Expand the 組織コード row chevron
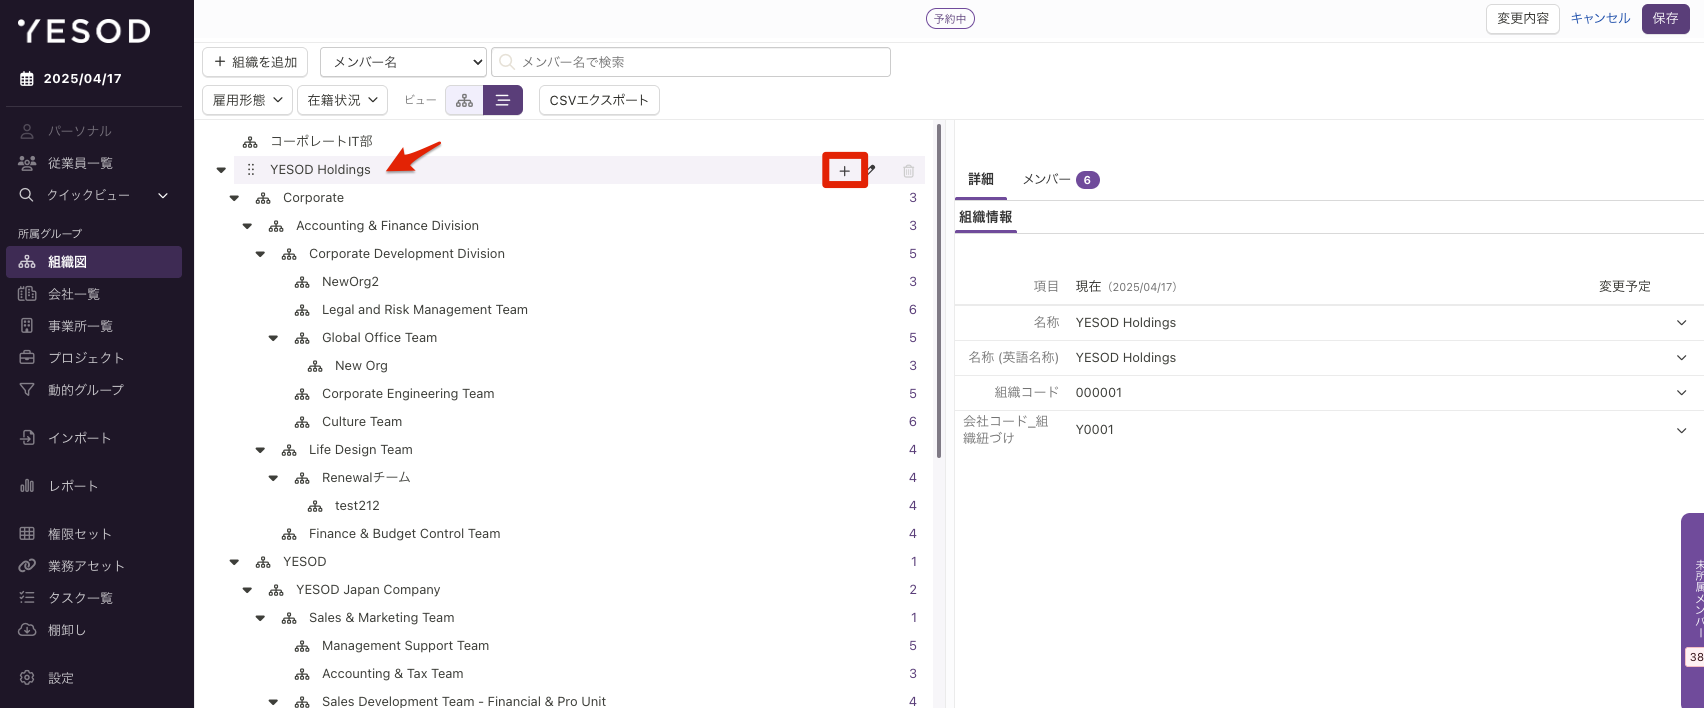Screen dimensions: 1704x708 (1681, 393)
